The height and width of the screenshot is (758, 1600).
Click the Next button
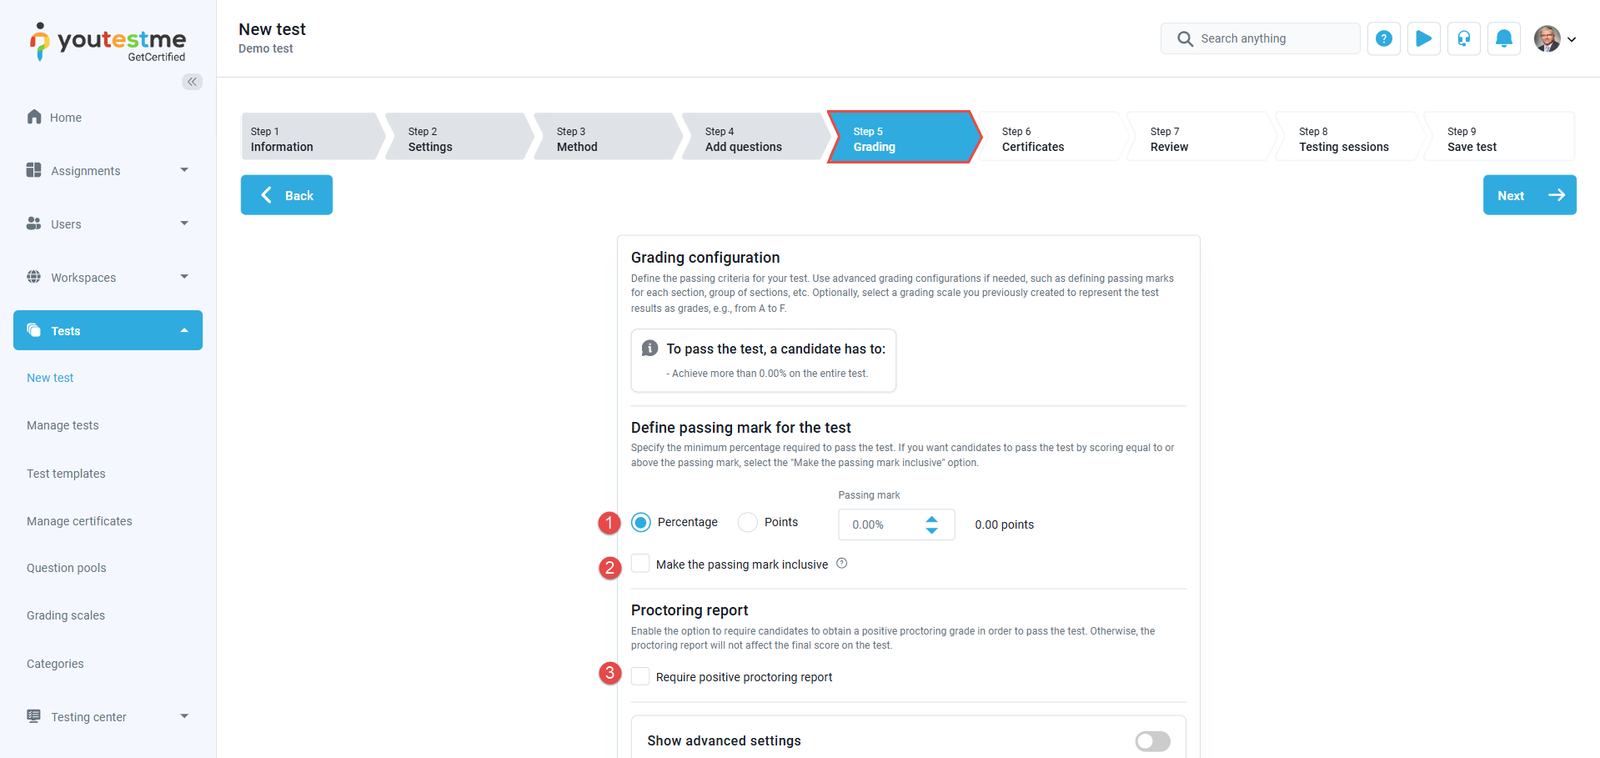pos(1528,195)
